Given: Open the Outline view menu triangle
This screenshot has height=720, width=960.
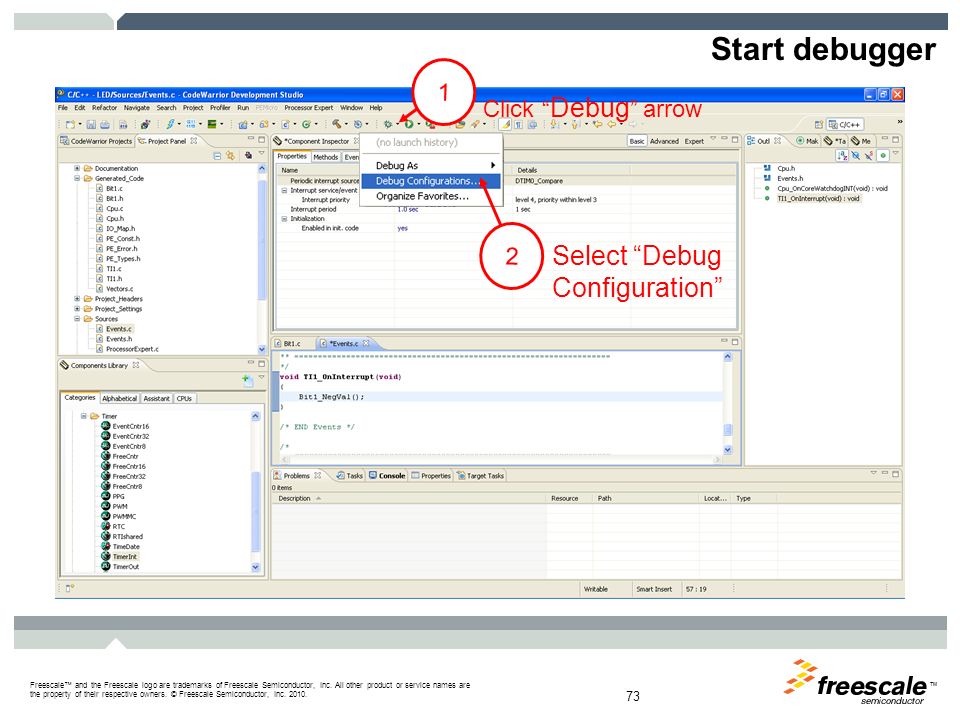Looking at the screenshot, I should point(896,153).
